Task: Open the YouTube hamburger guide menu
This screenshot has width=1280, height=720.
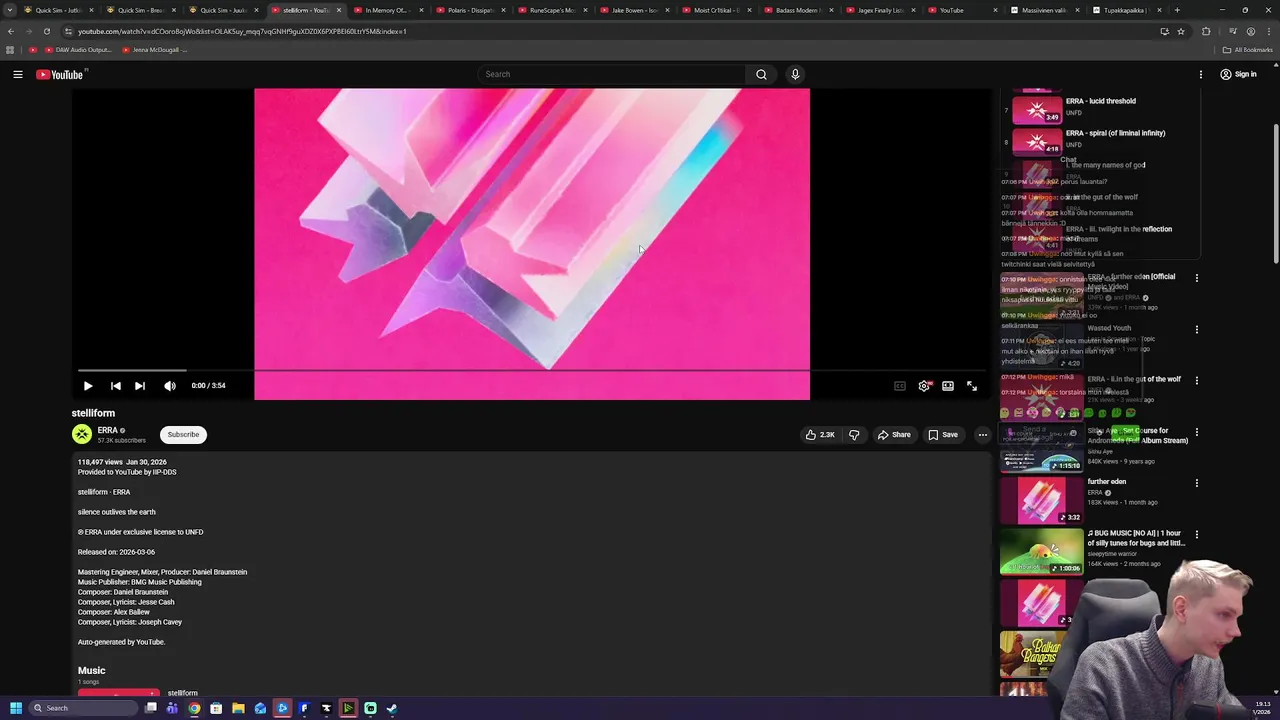Action: click(x=17, y=74)
